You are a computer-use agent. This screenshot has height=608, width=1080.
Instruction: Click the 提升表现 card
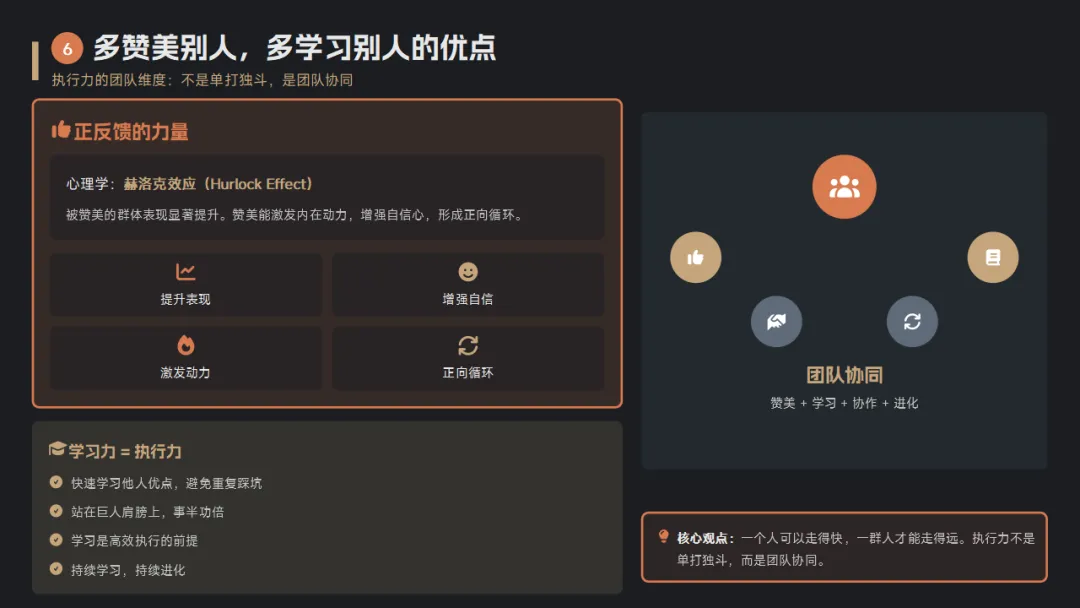tap(185, 284)
